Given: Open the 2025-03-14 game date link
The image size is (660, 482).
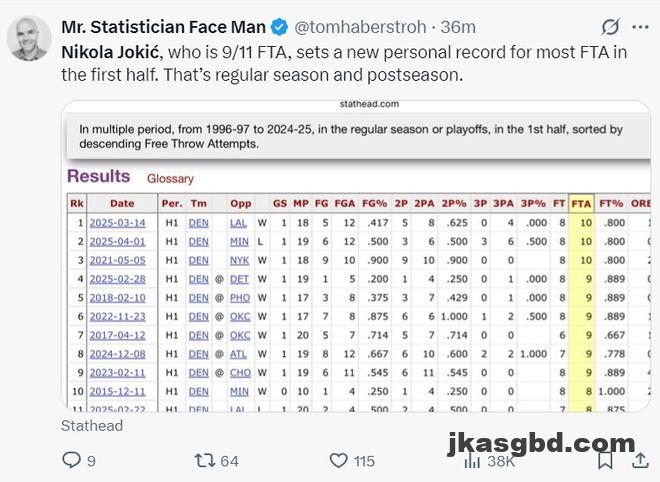Looking at the screenshot, I should click(117, 223).
